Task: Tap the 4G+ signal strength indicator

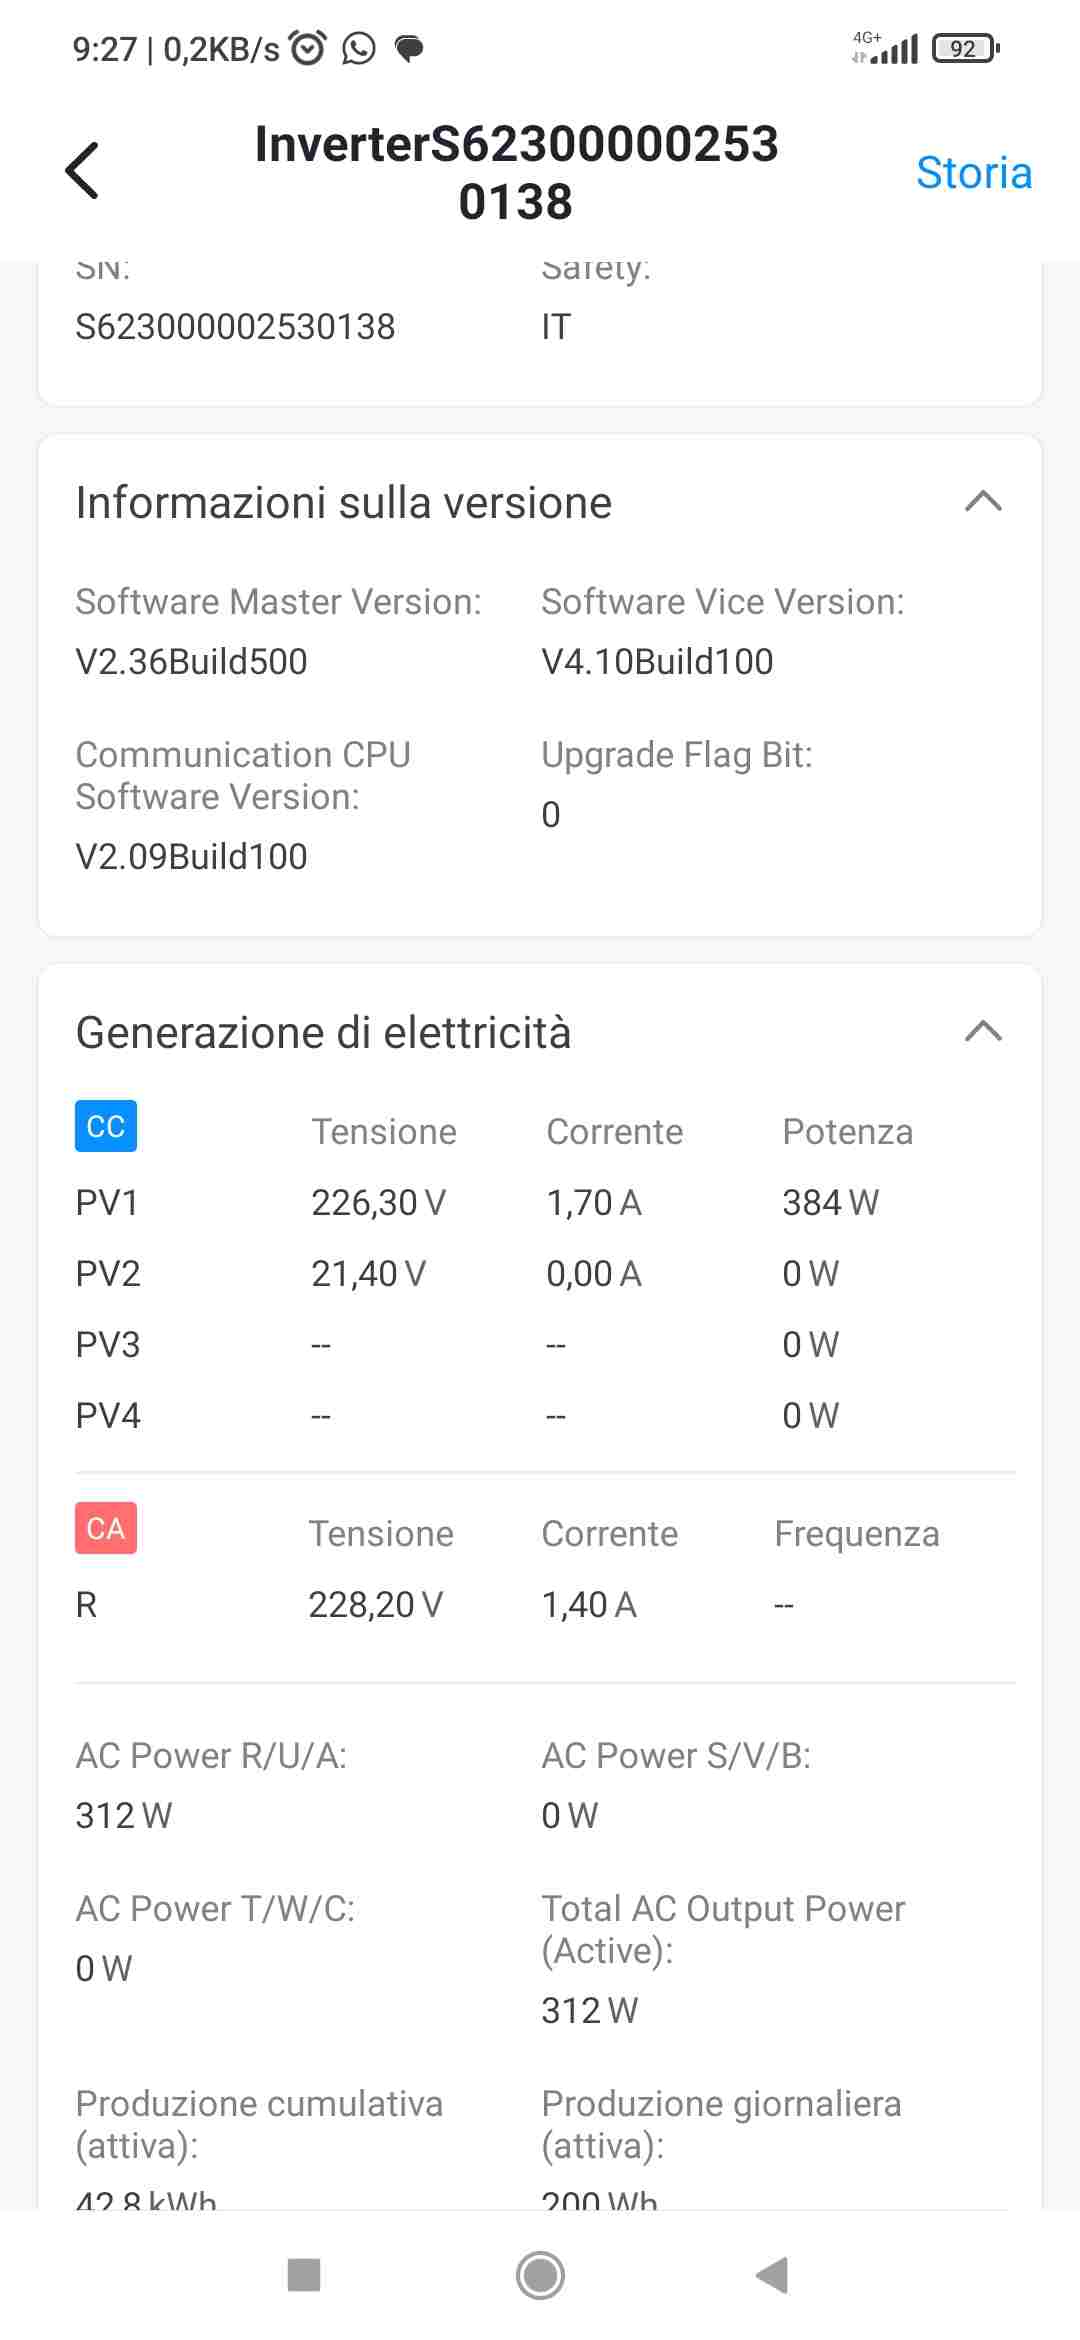Action: [x=886, y=48]
